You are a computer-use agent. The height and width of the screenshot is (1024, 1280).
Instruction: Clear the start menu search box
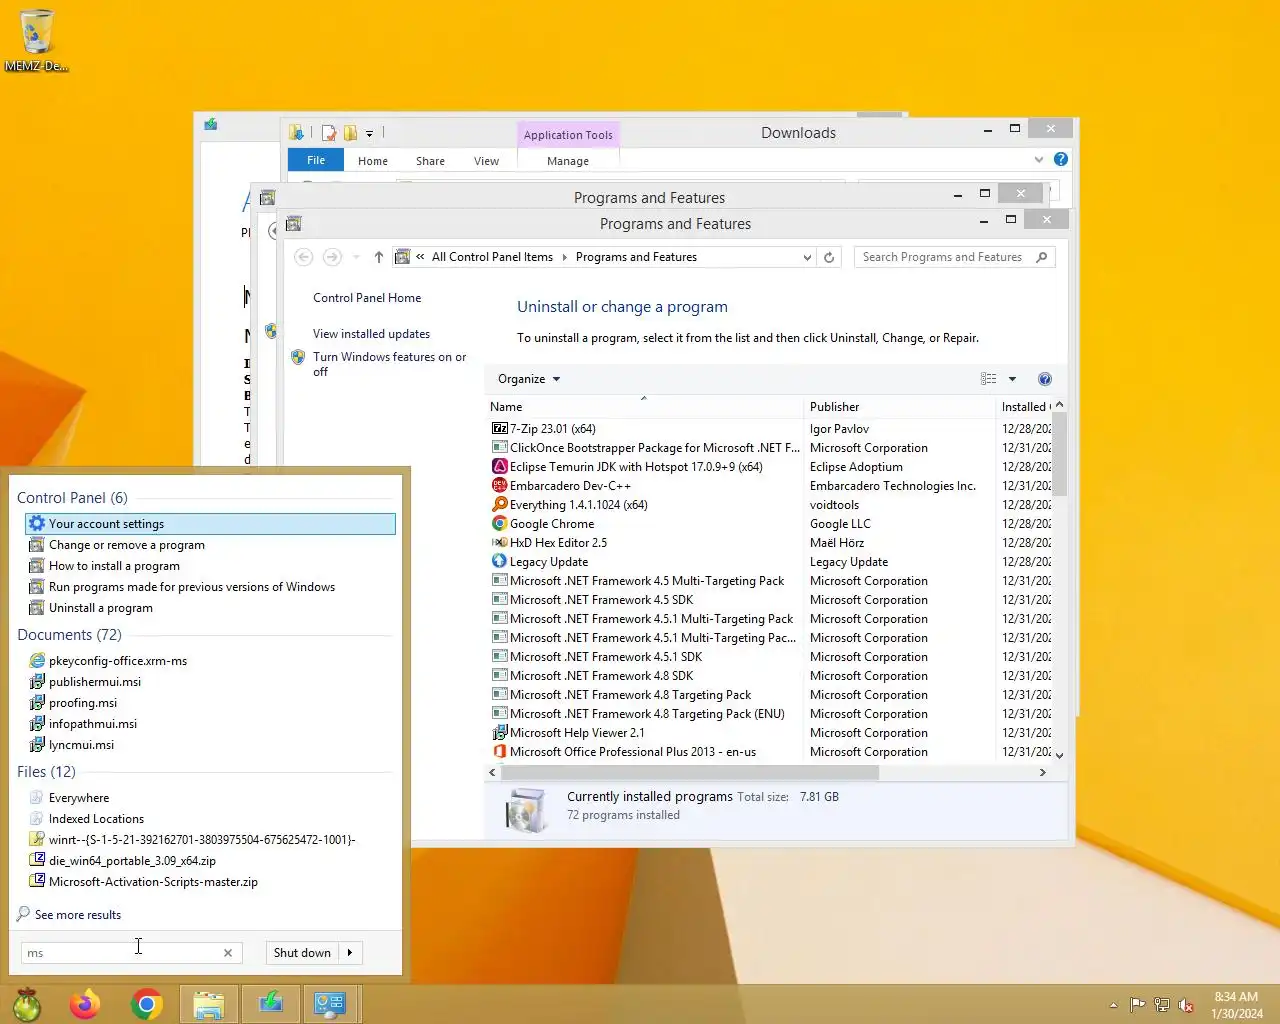[x=228, y=953]
